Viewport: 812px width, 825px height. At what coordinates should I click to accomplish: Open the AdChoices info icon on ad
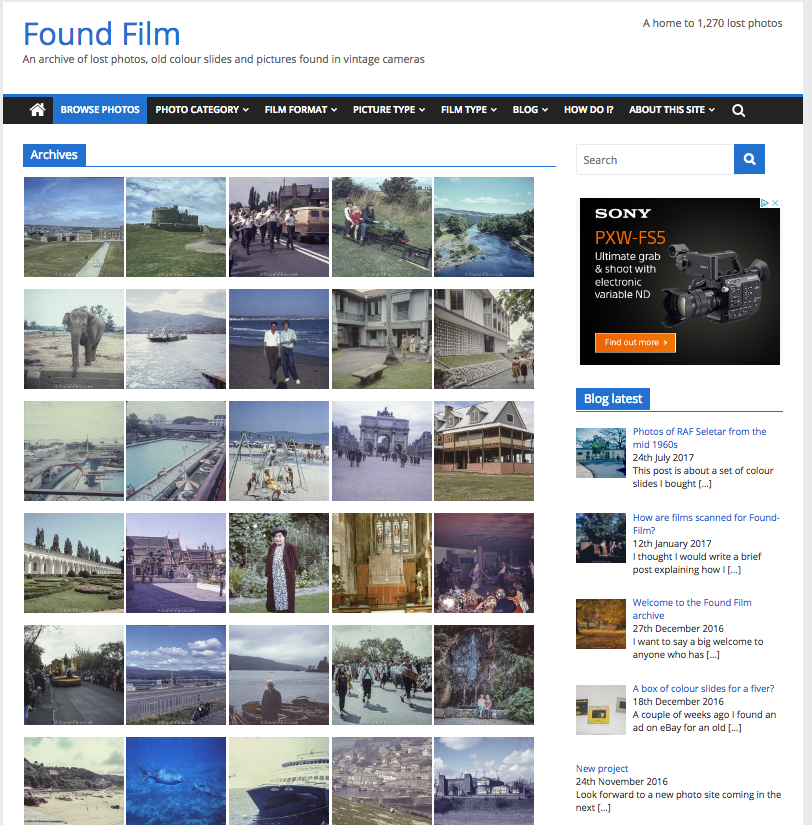coord(765,203)
